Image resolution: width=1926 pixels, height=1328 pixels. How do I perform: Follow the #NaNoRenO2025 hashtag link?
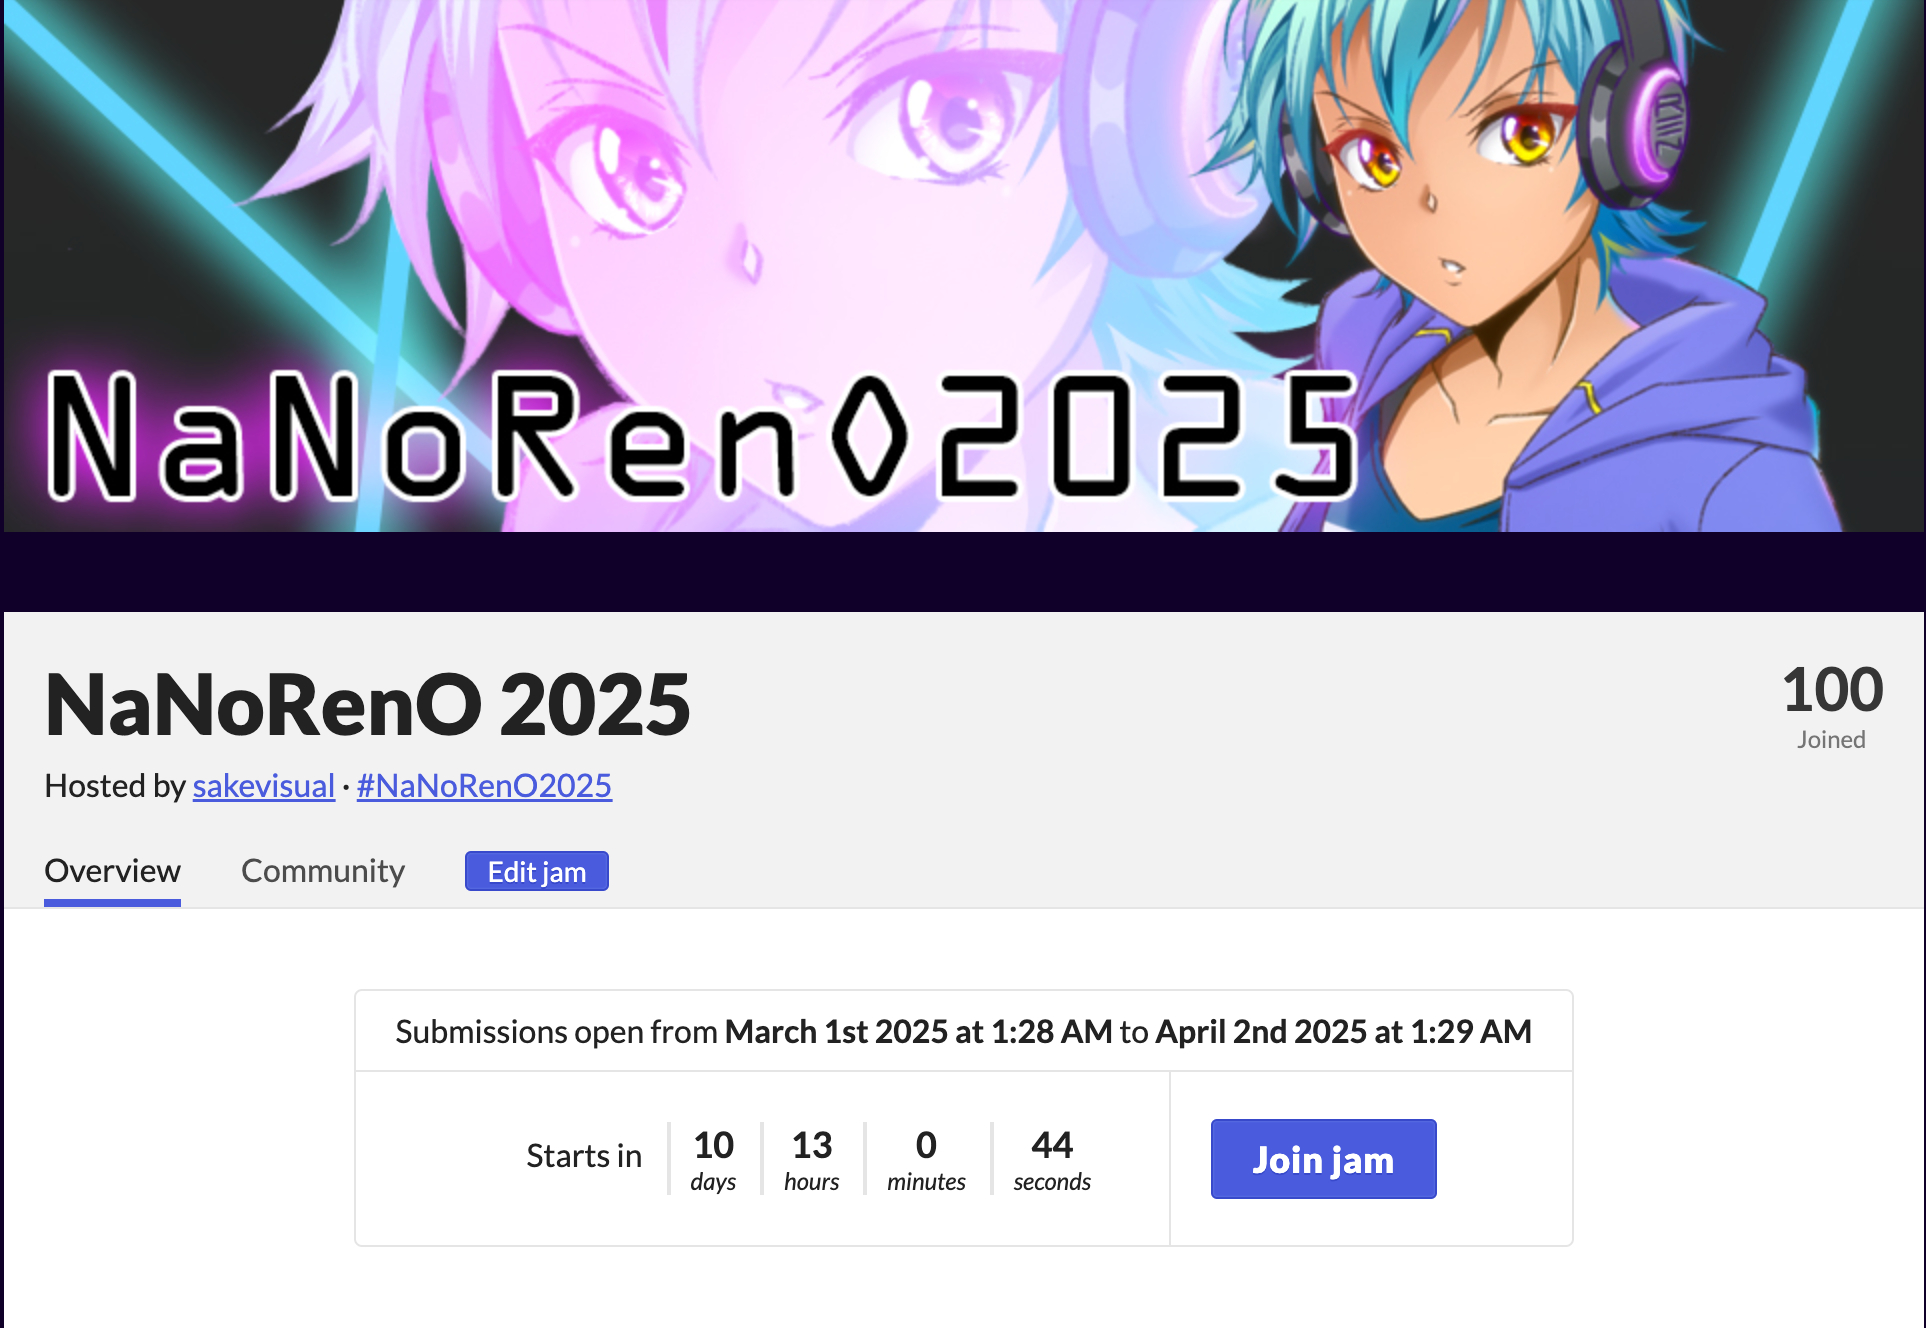(484, 786)
